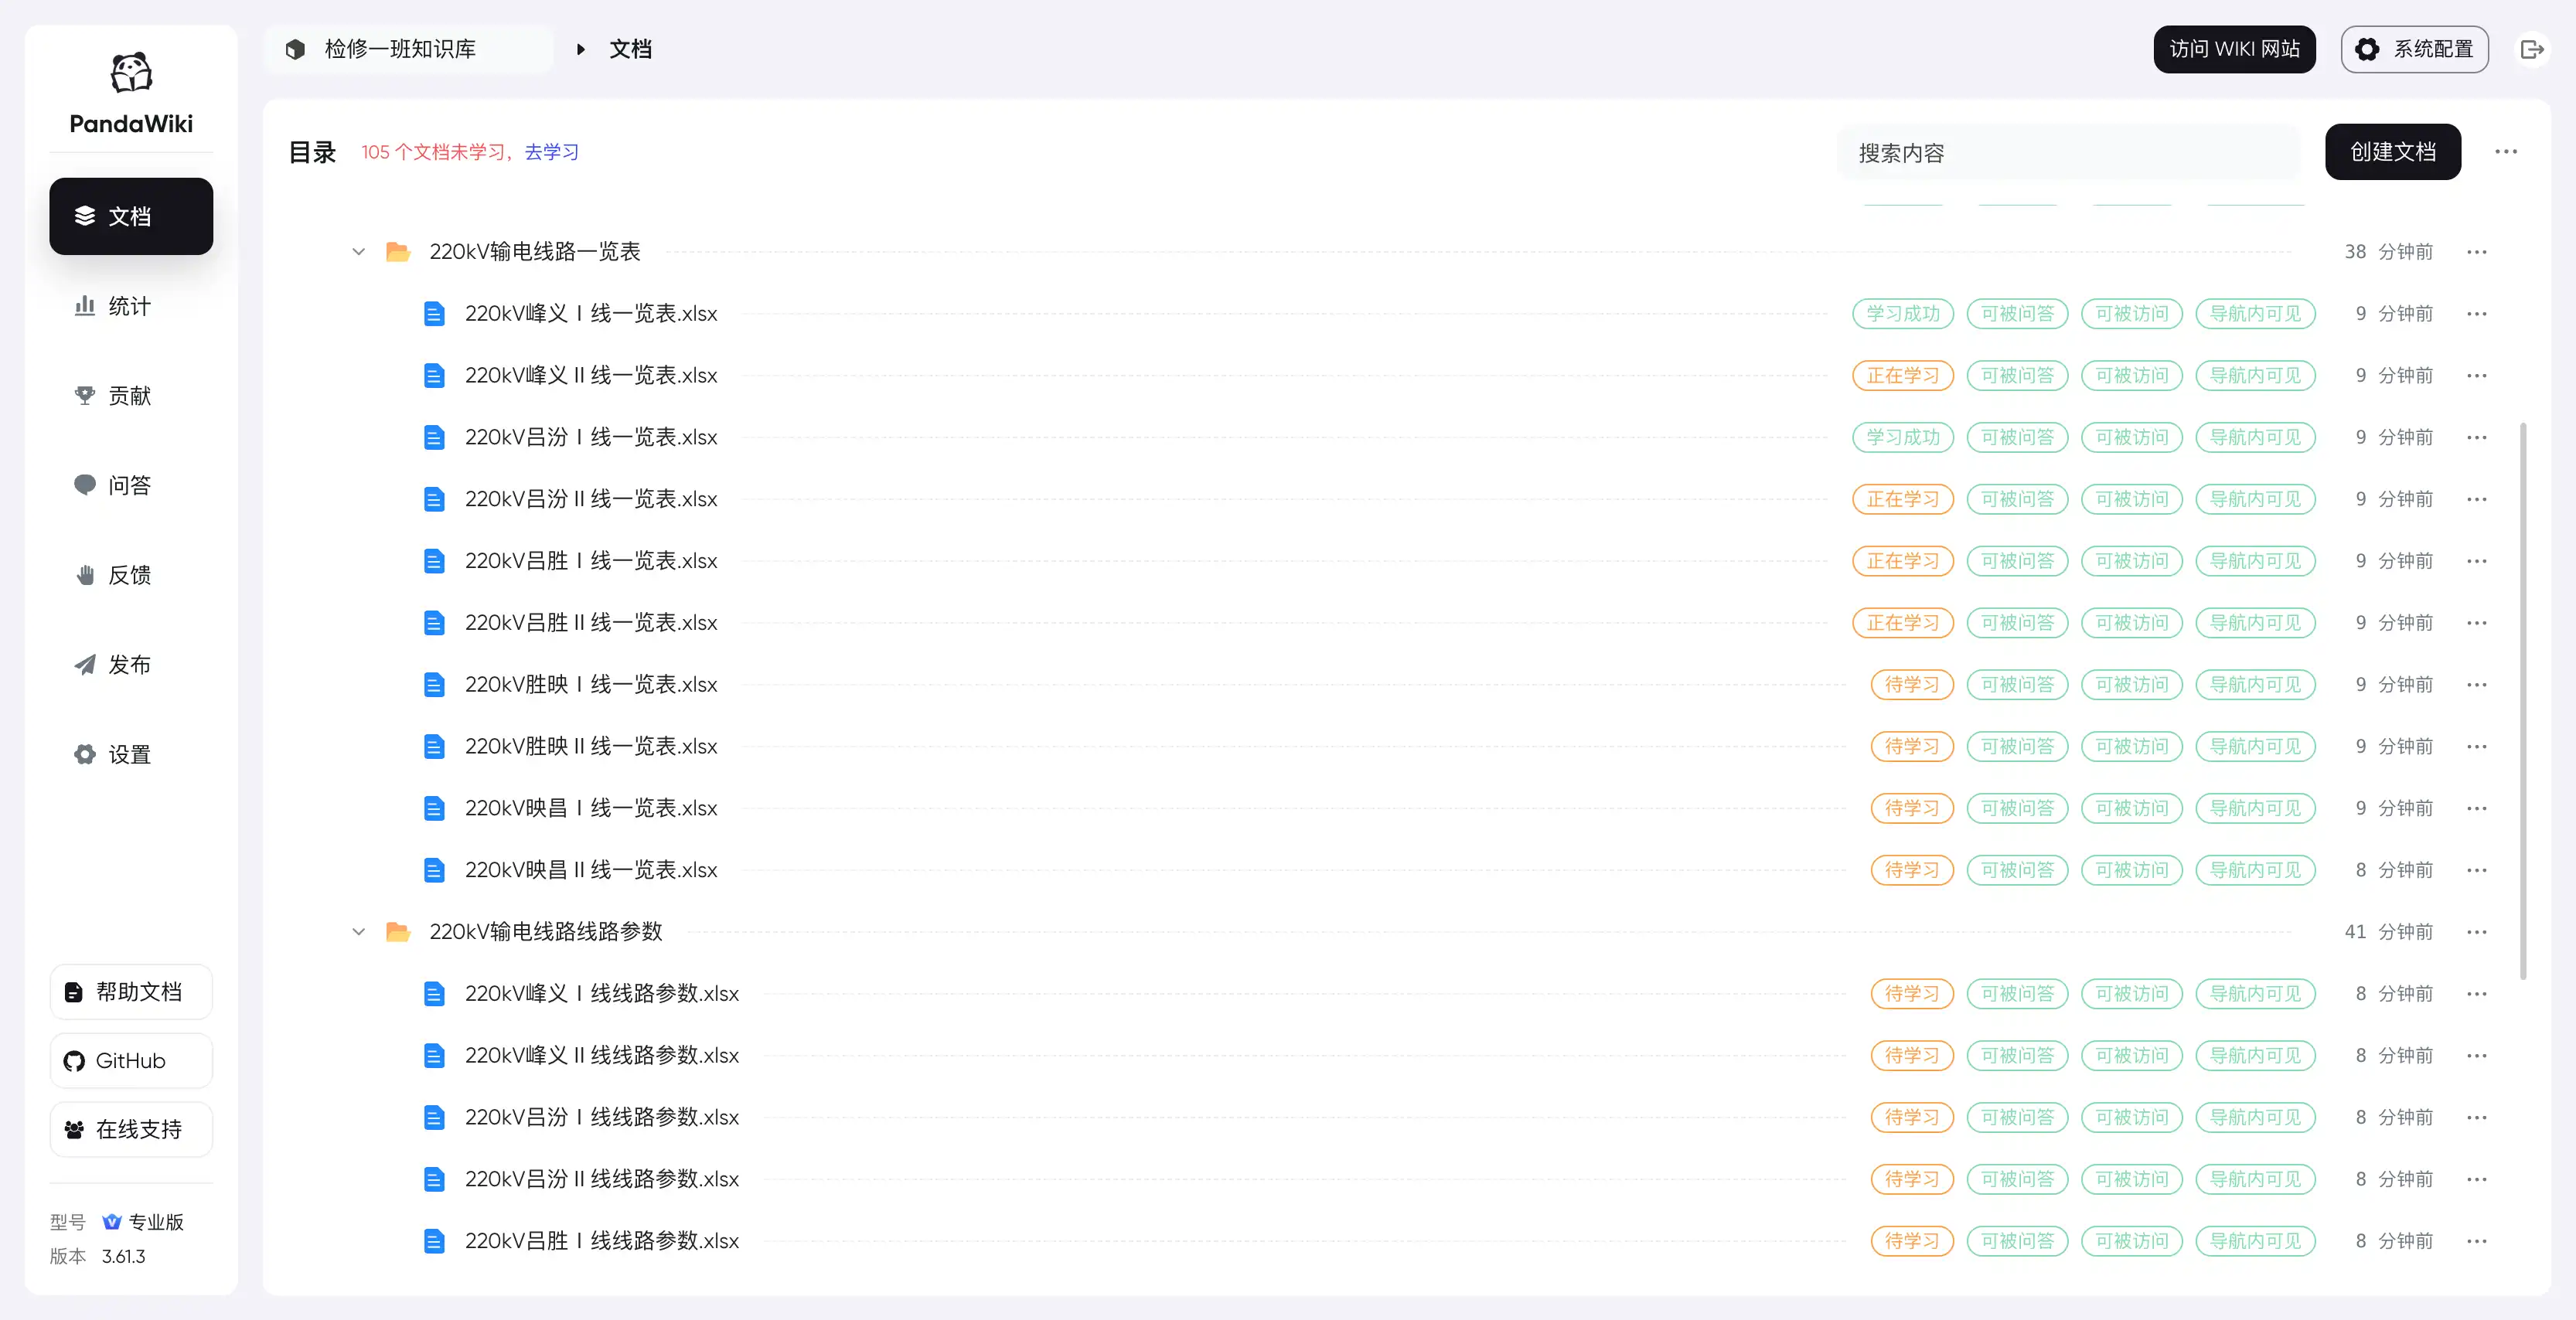Collapse the 220kV输电线路一览表 folder

coord(358,251)
